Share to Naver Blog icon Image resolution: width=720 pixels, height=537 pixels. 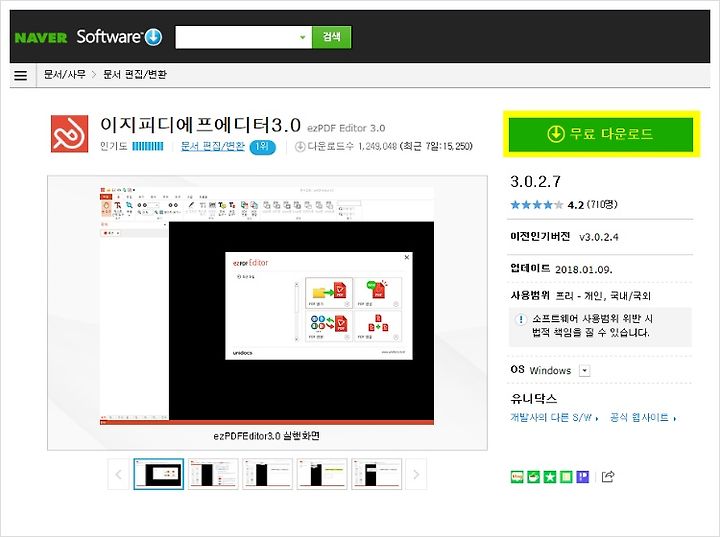tap(517, 477)
